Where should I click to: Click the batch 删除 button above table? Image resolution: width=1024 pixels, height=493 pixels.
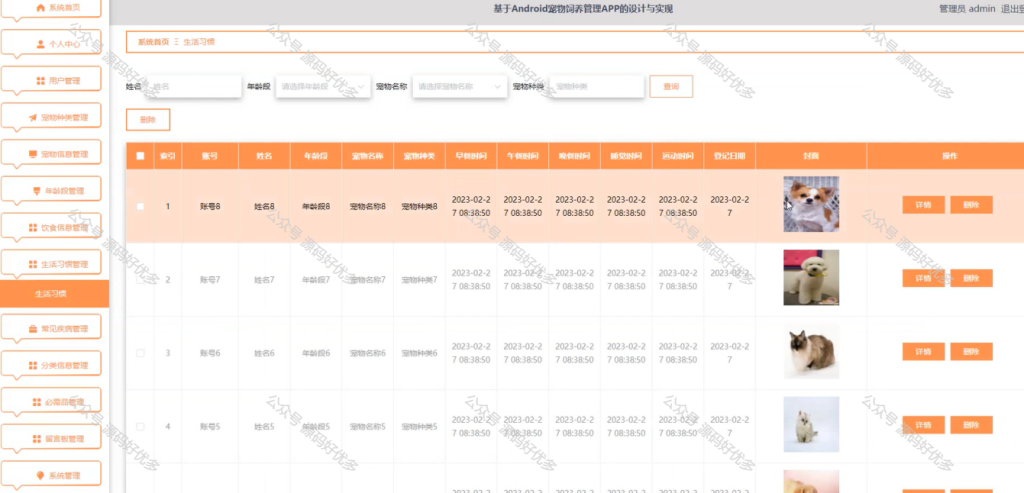pos(148,119)
